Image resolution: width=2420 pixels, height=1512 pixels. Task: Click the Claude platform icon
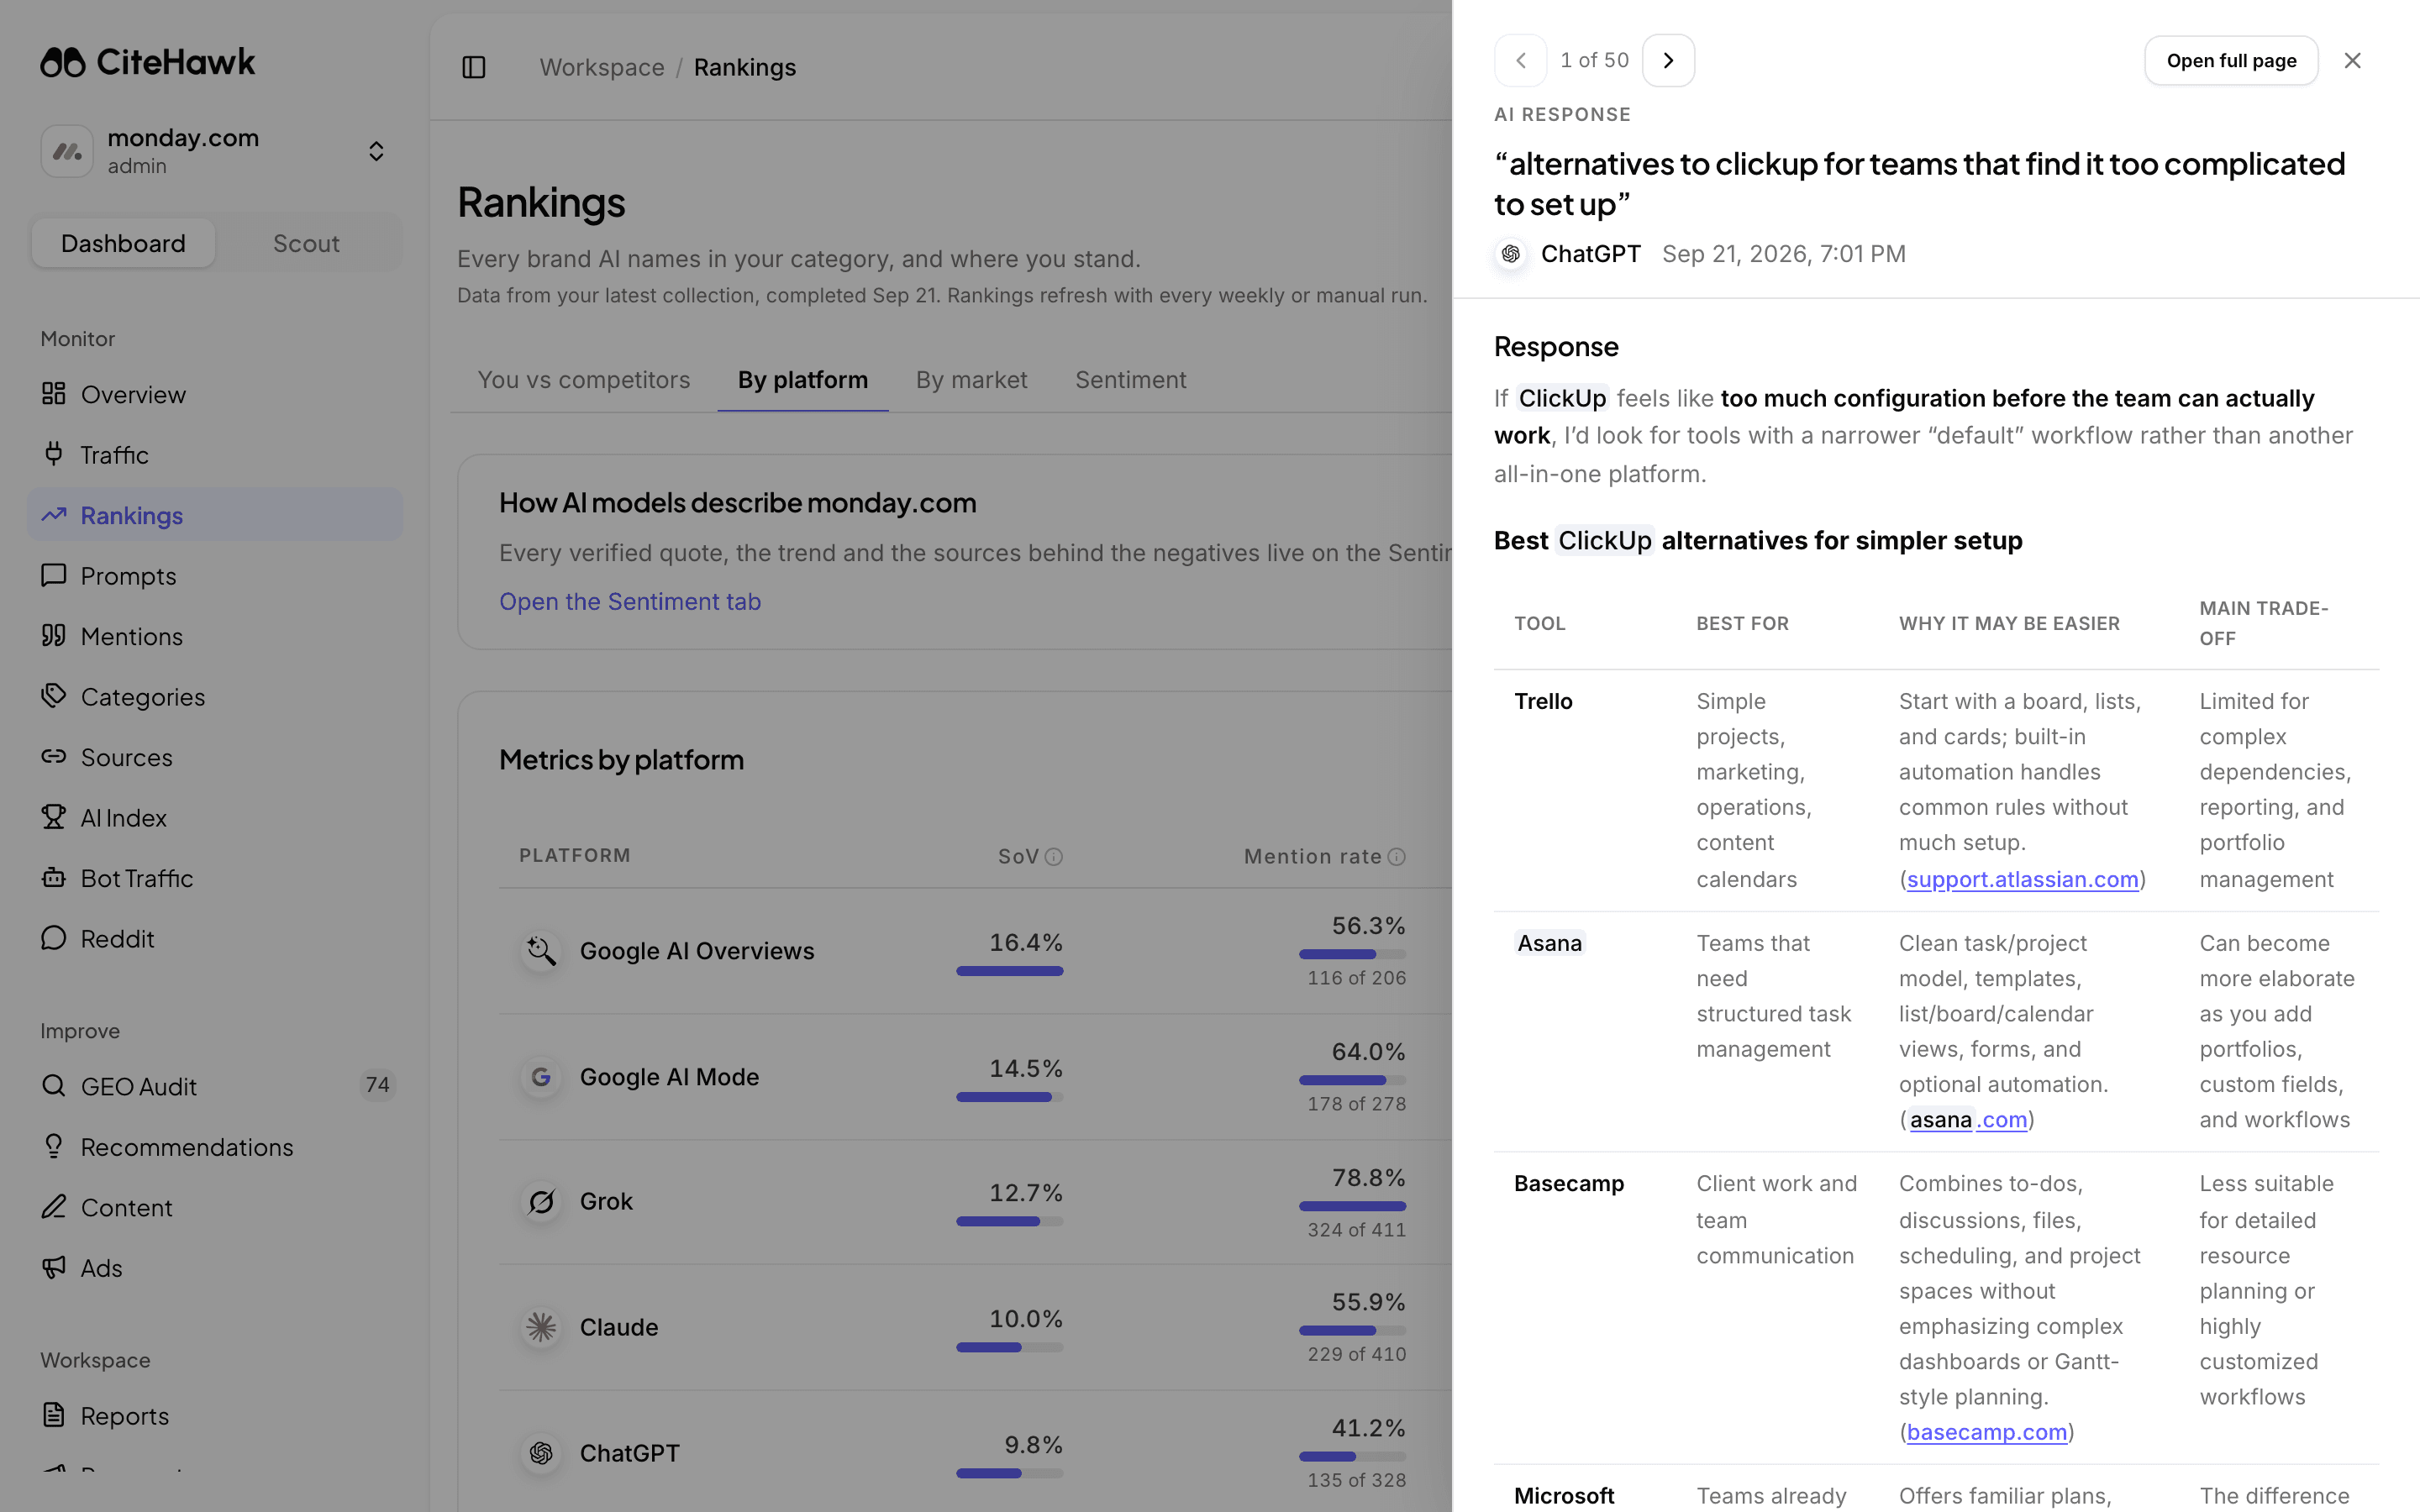[x=541, y=1327]
